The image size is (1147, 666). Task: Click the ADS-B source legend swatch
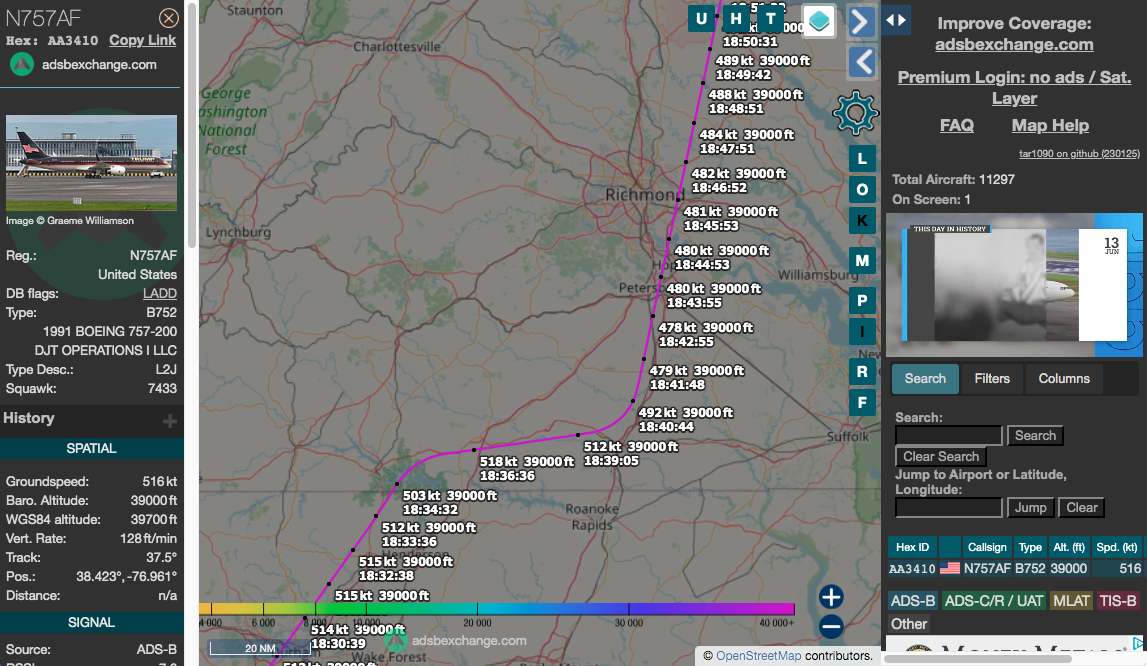click(913, 601)
